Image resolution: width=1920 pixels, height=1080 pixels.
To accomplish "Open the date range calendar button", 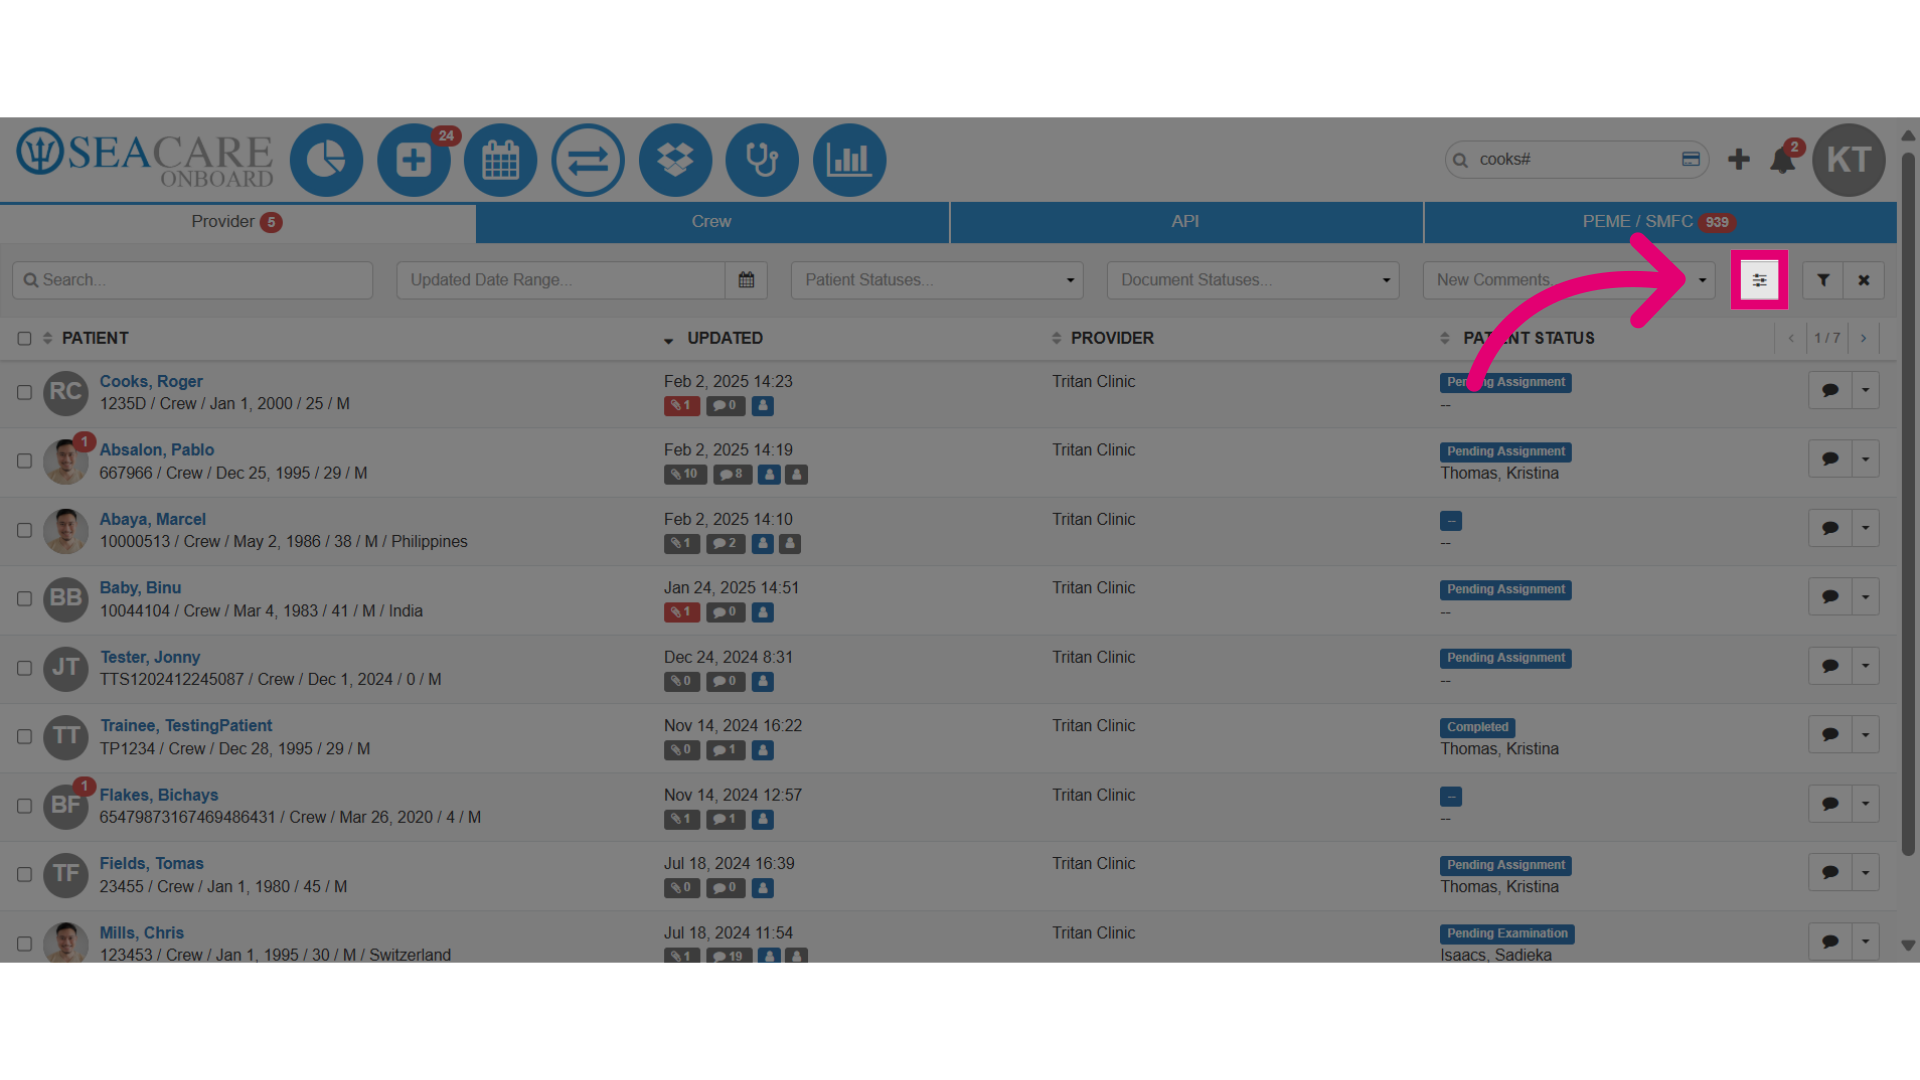I will (746, 280).
